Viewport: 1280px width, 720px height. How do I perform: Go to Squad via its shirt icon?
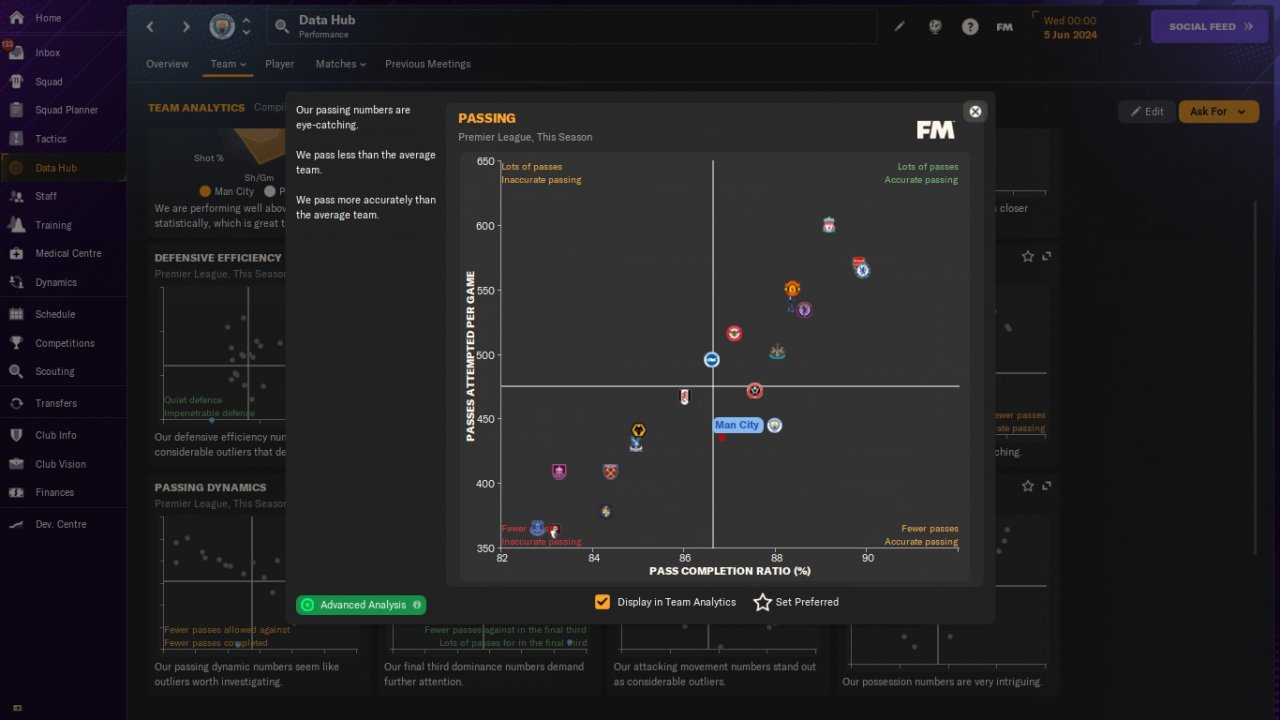(x=16, y=81)
